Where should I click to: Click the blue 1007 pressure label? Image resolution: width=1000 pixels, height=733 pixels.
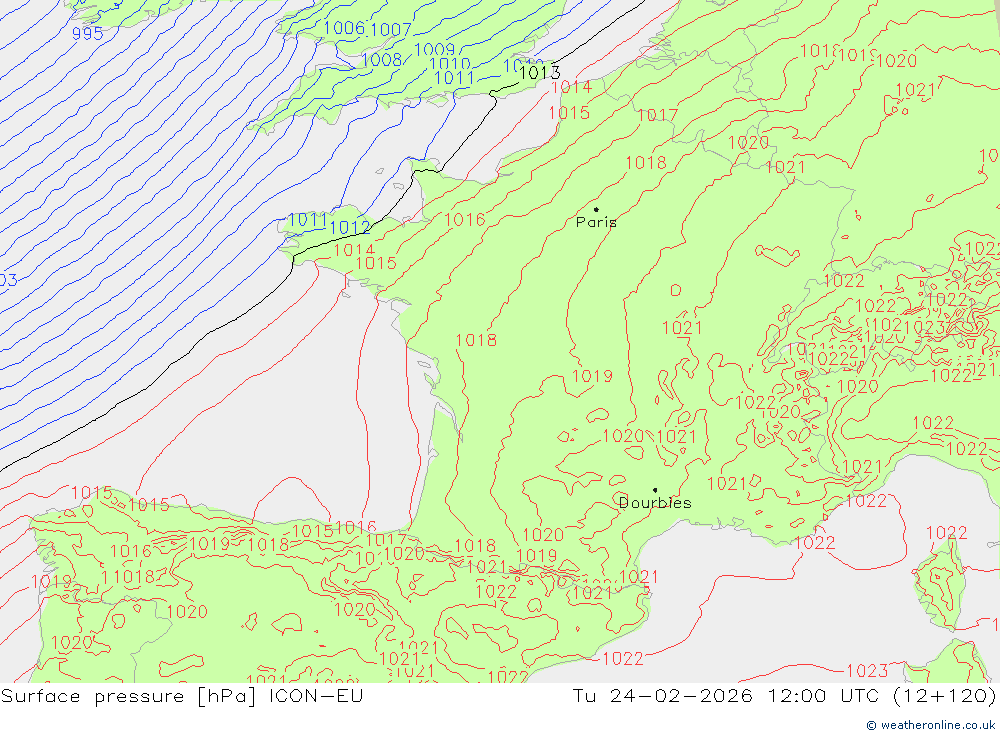pyautogui.click(x=391, y=29)
